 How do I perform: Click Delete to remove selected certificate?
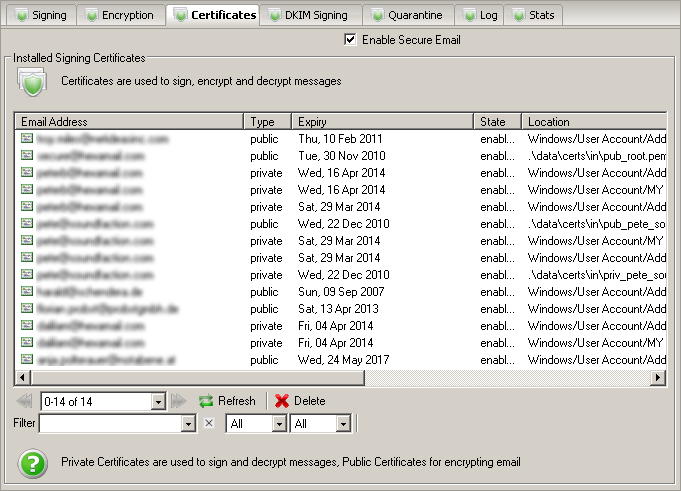click(300, 401)
